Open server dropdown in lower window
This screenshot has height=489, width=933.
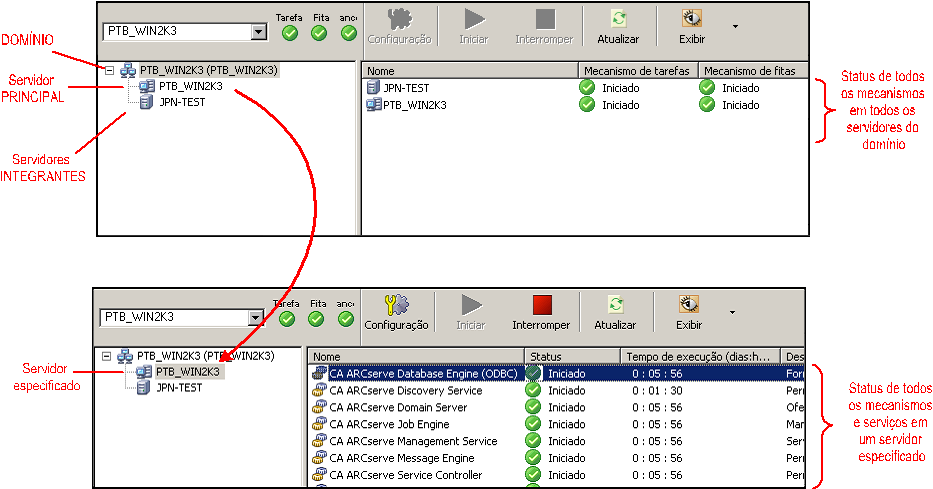[255, 318]
